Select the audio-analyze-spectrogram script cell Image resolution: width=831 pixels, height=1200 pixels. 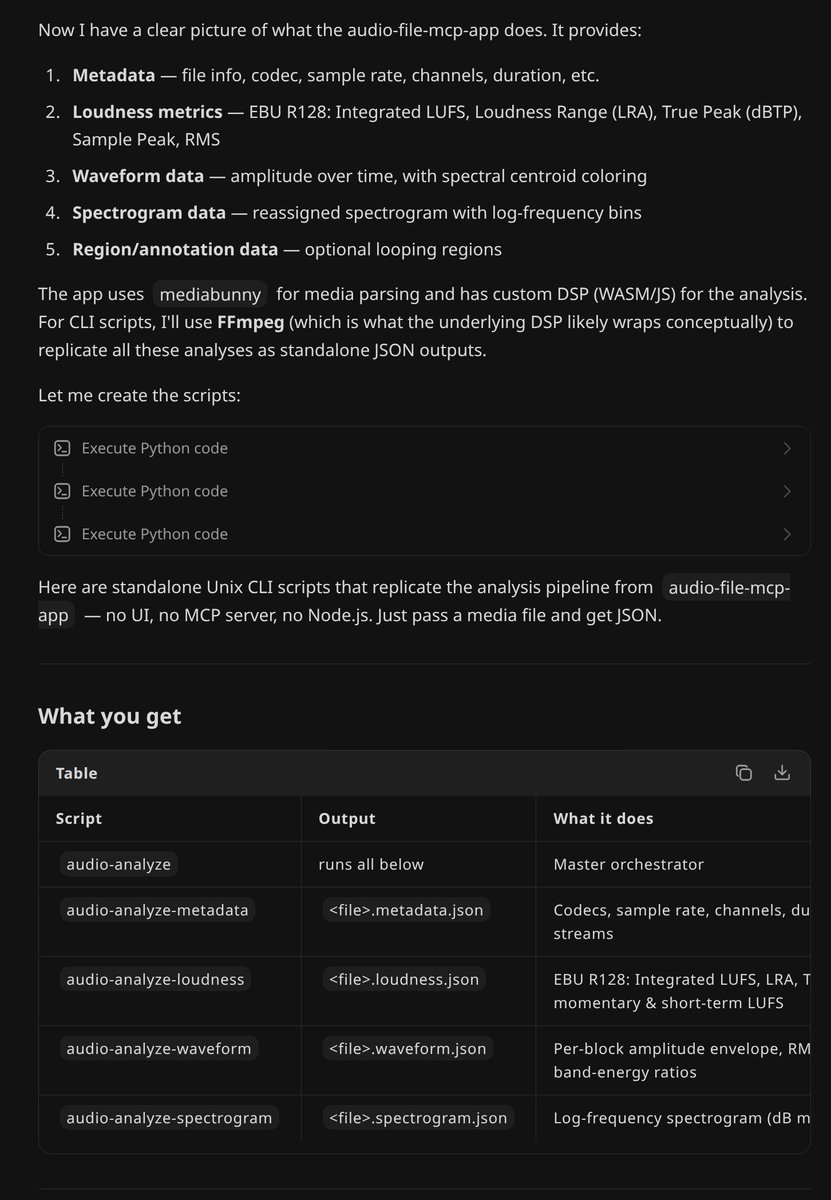pos(169,1118)
